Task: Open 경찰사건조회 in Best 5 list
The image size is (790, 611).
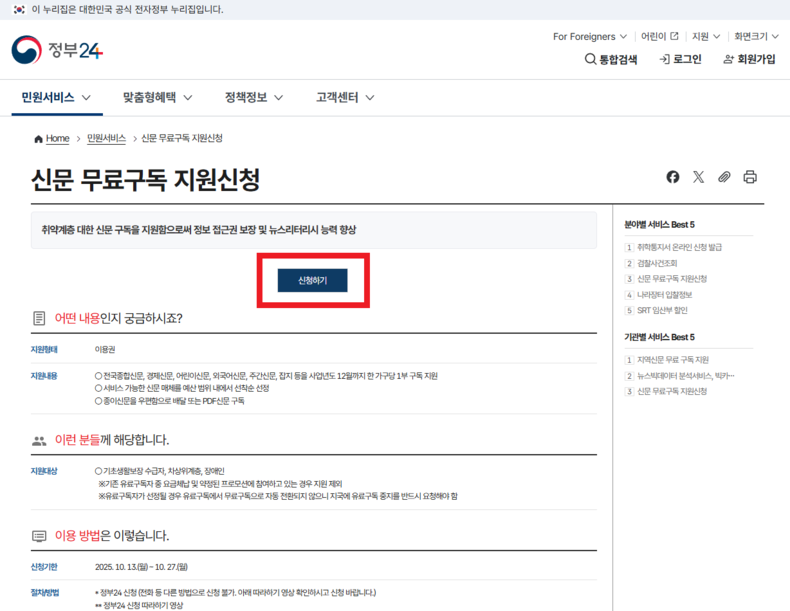Action: point(657,263)
